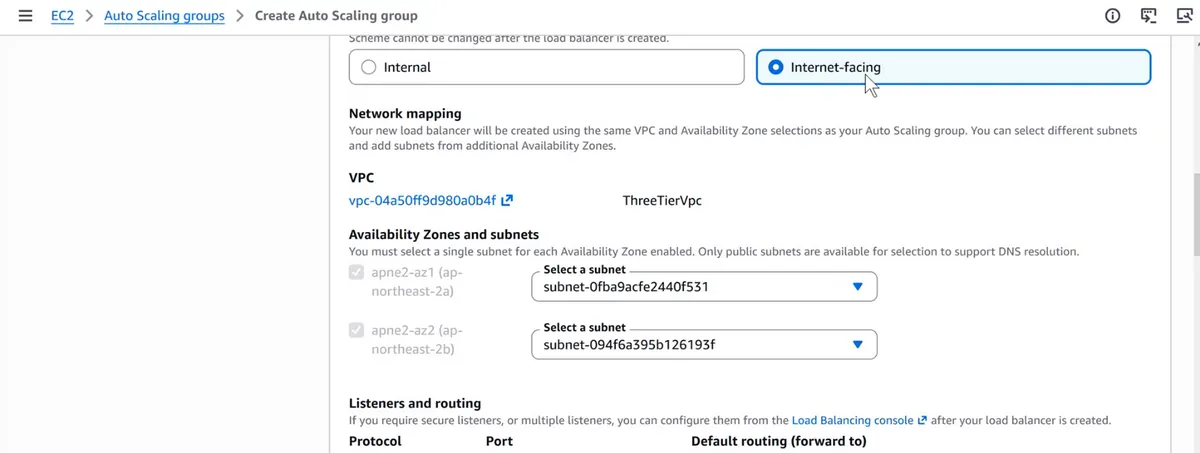Click Default routing (forward to) label

(x=779, y=441)
